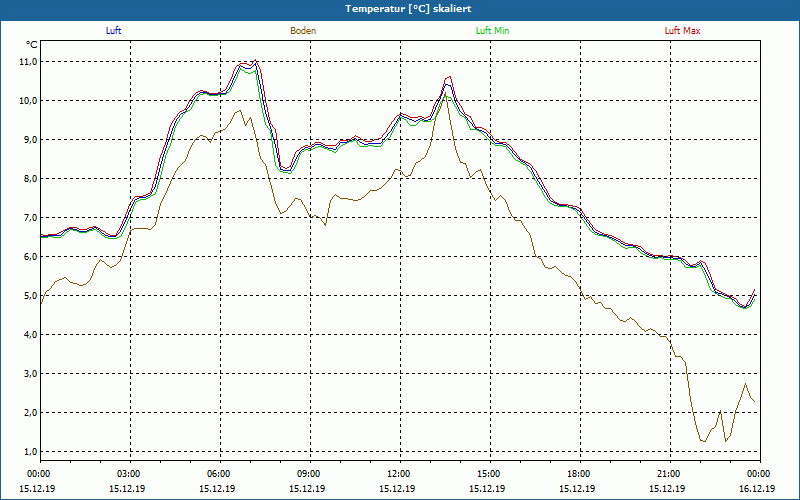This screenshot has width=800, height=500.
Task: Click the air temperature peak near 07:00
Action: tap(256, 61)
